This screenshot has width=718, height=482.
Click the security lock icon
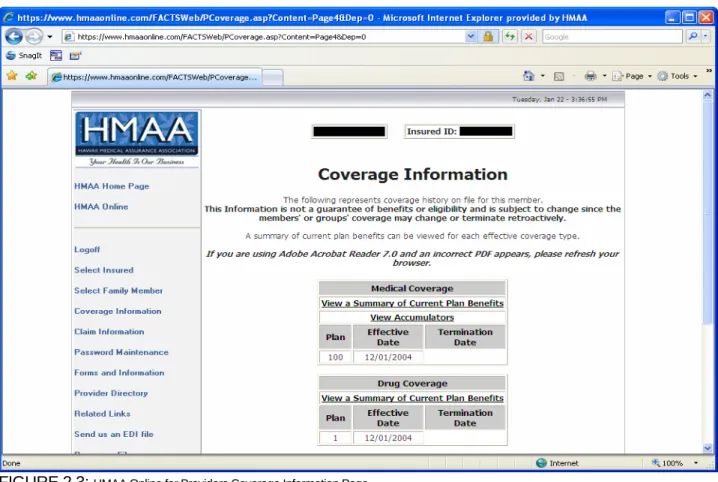(x=488, y=37)
